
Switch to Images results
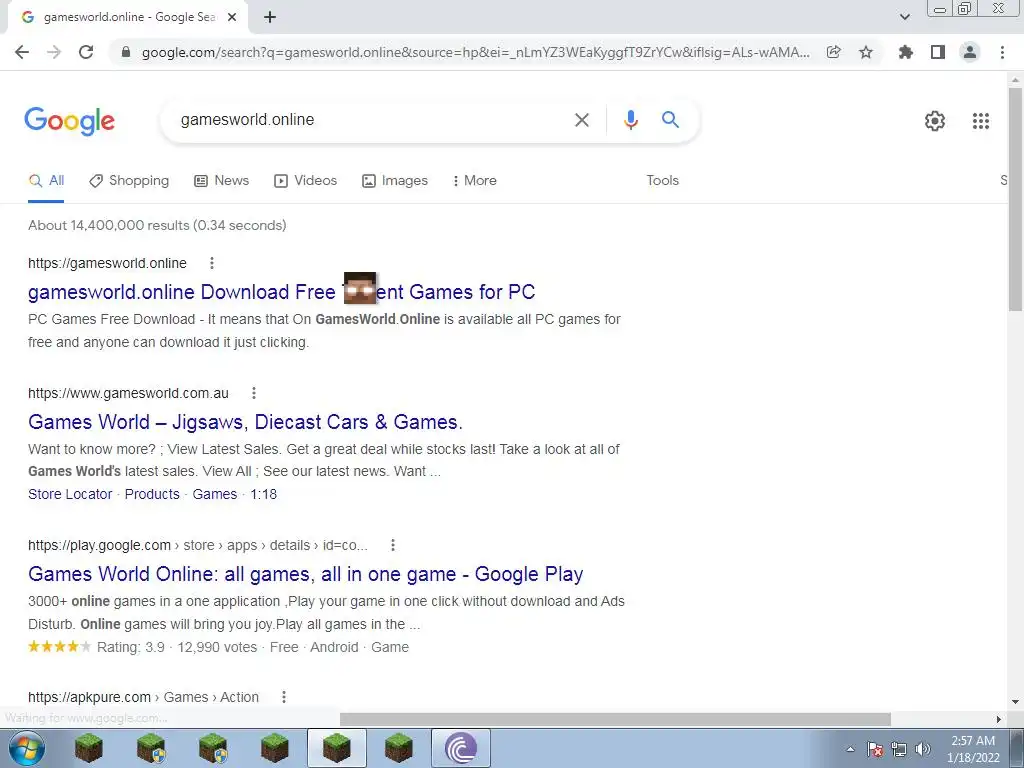395,181
